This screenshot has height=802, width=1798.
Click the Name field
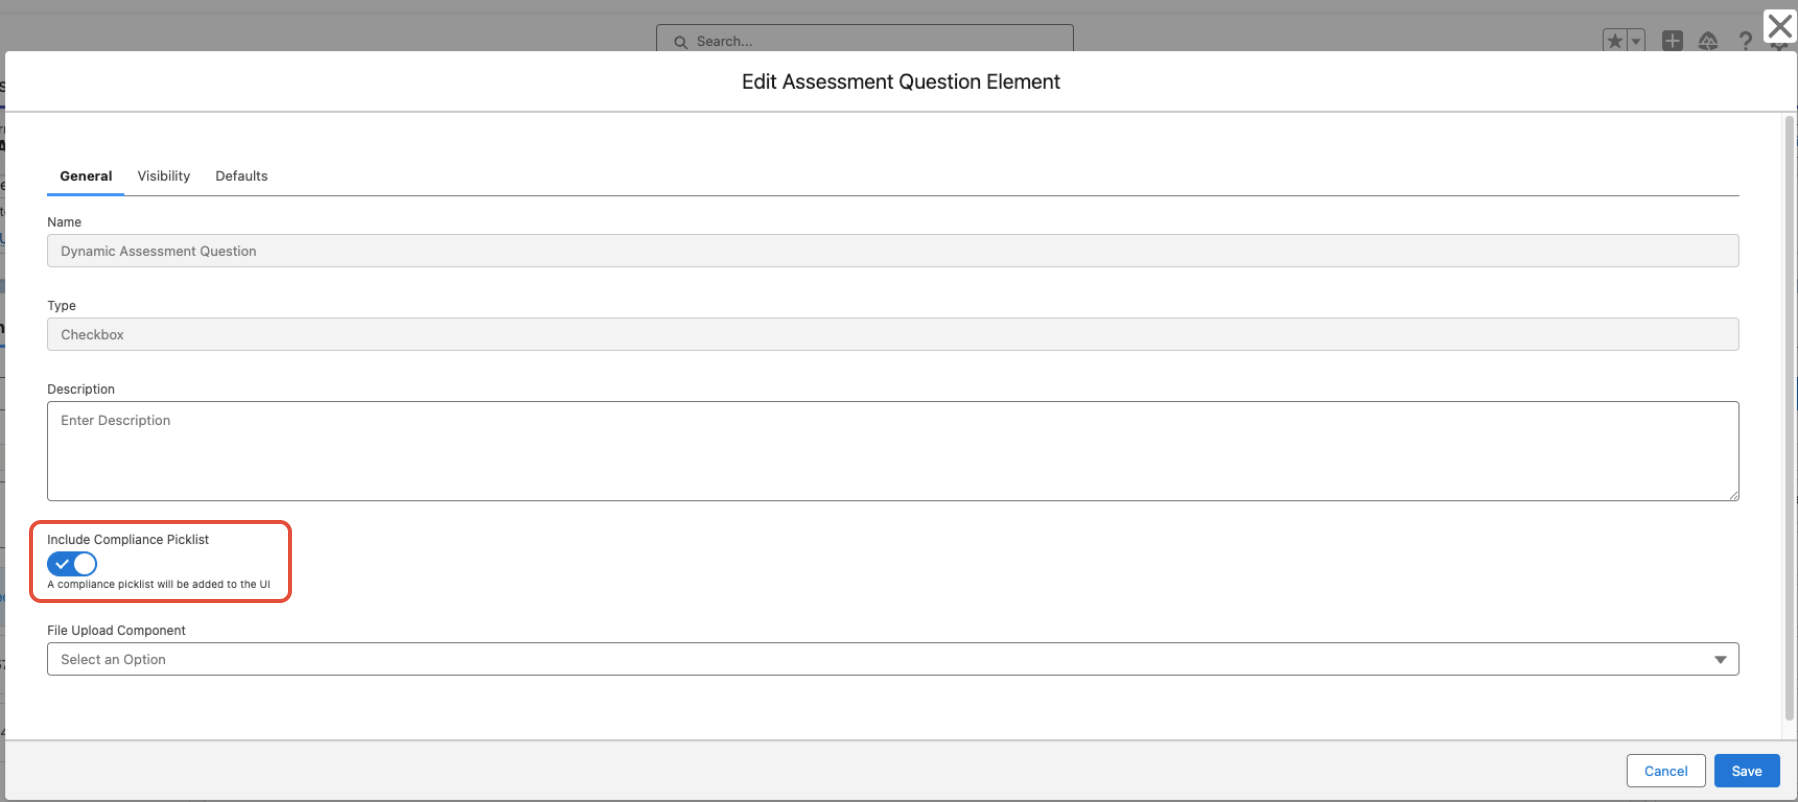[892, 251]
